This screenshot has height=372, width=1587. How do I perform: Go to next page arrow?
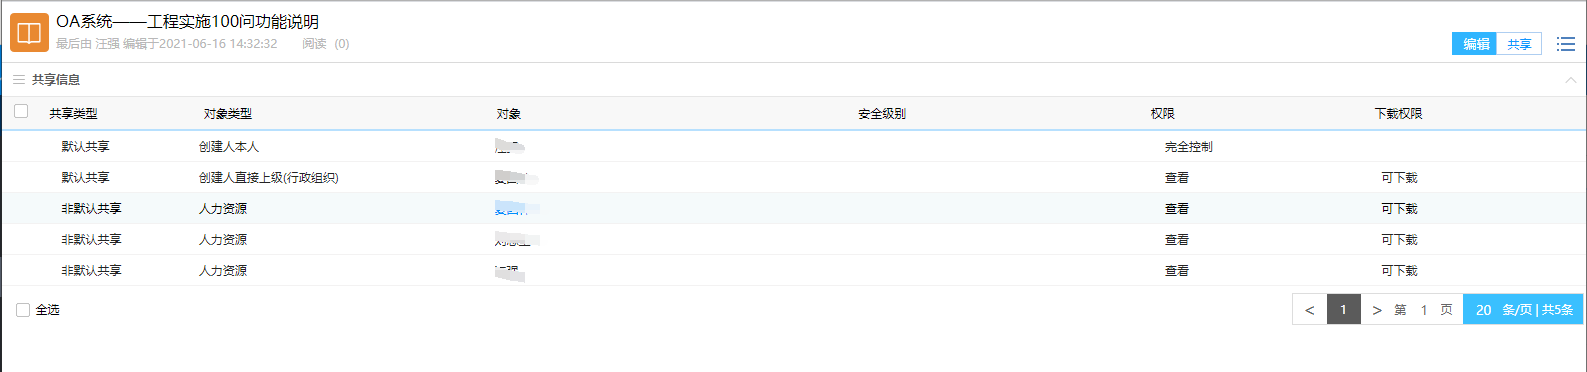point(1377,310)
